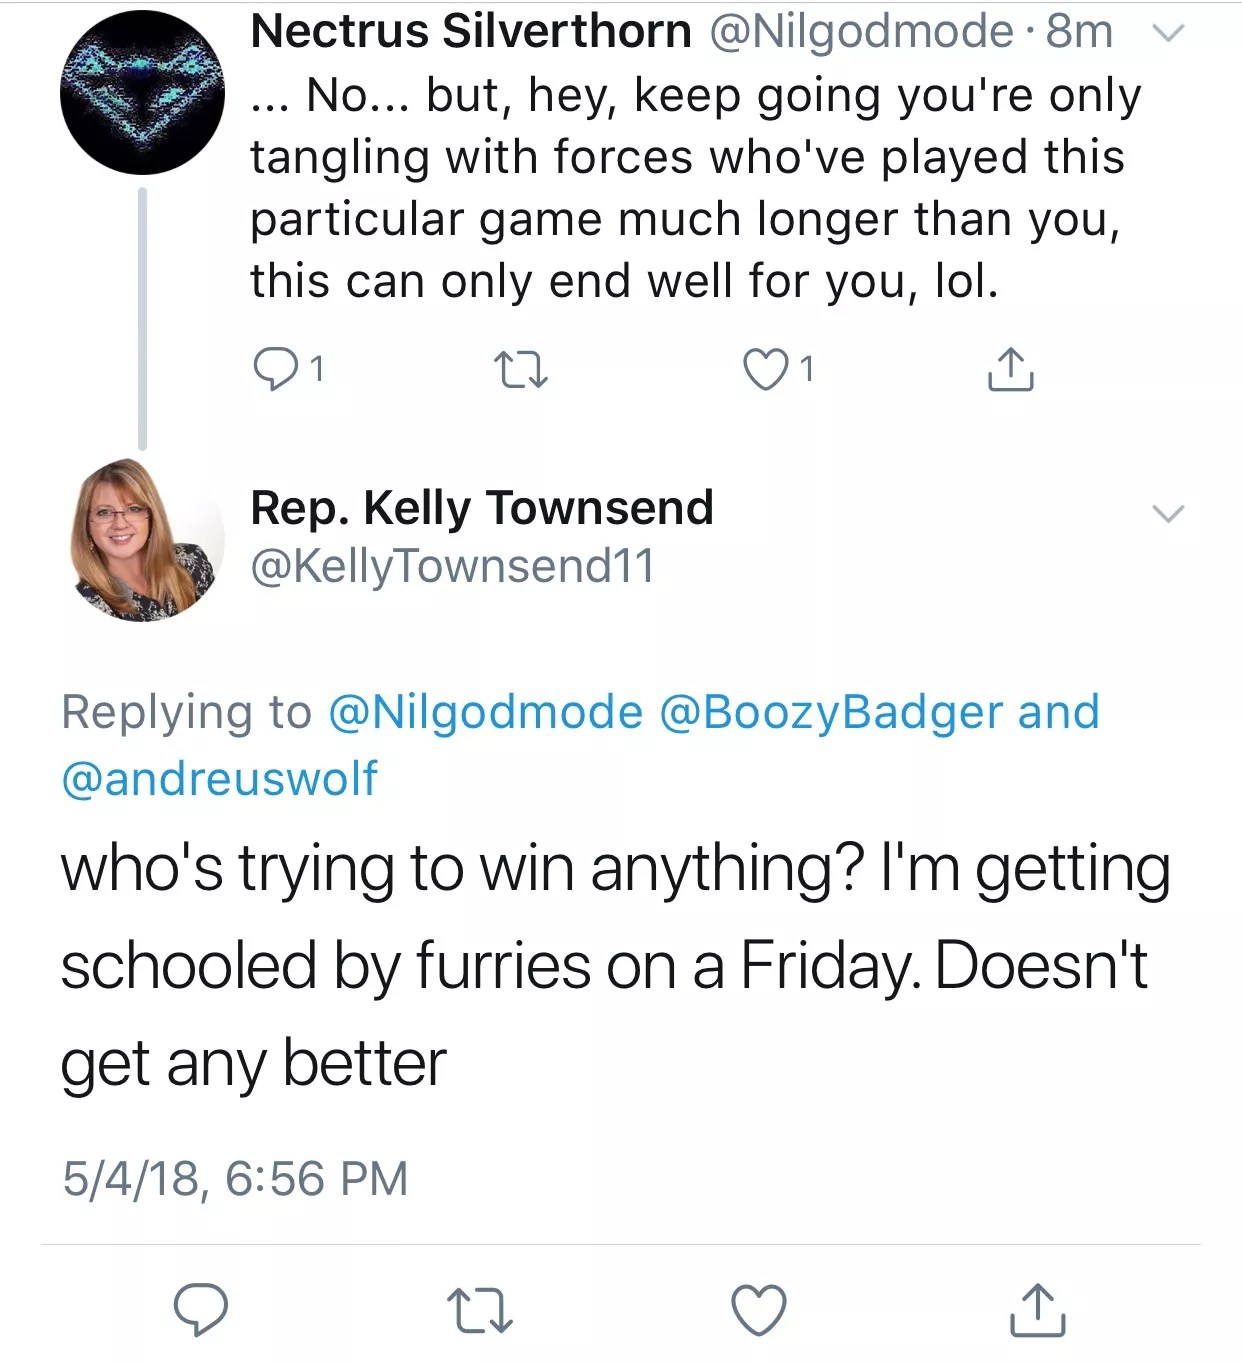
Task: Tap the Nectrus Silverthorn display name
Action: click(471, 32)
